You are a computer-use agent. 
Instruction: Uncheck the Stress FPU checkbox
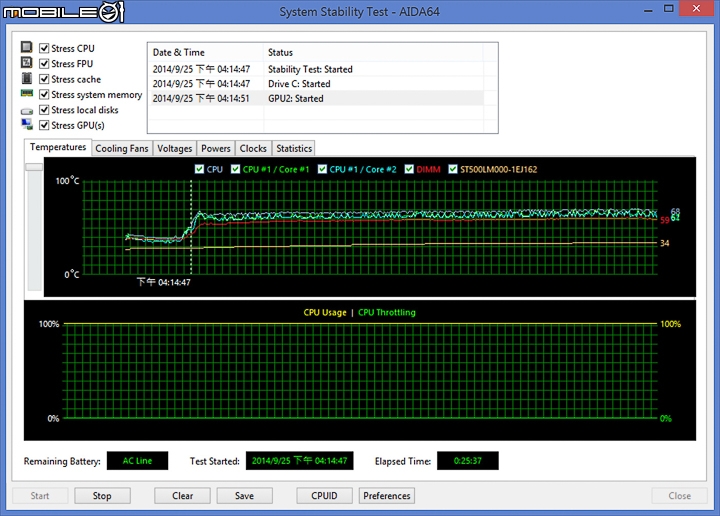pyautogui.click(x=44, y=63)
